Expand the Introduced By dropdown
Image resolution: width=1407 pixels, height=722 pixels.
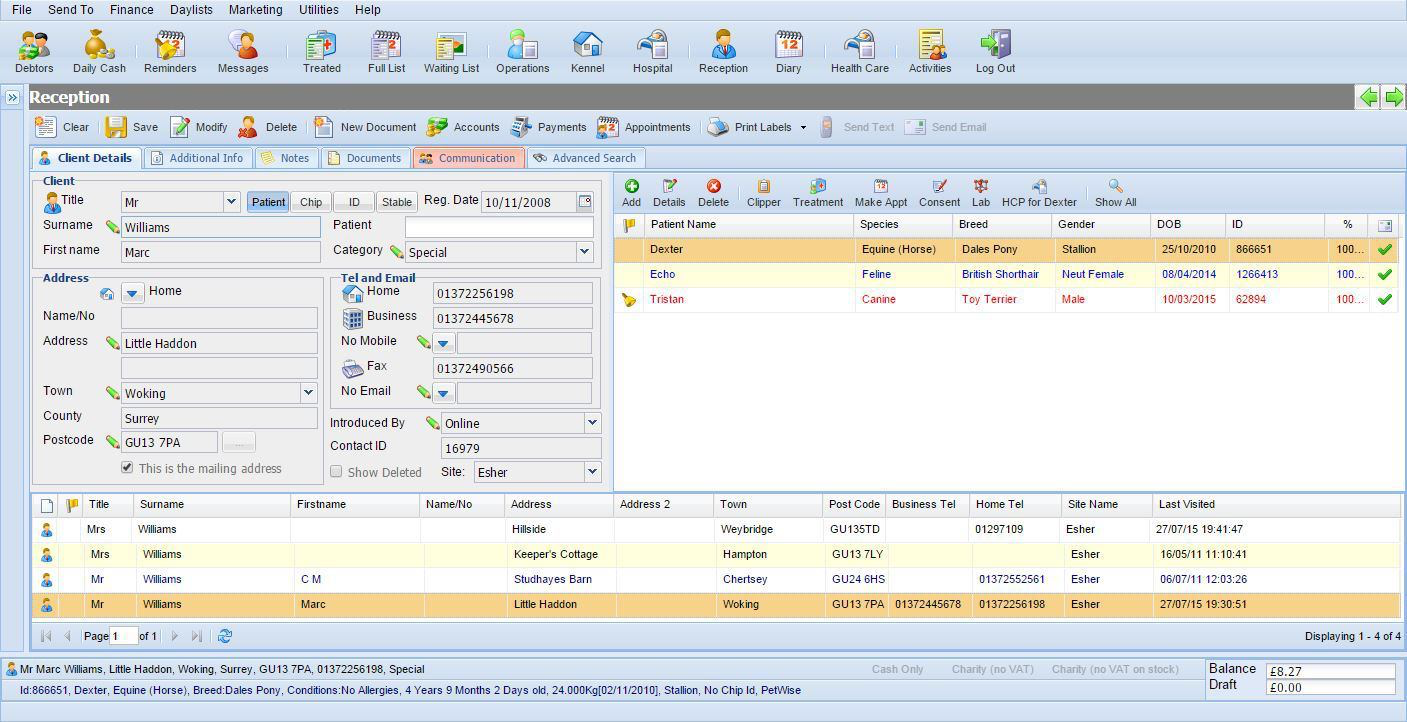click(x=592, y=423)
